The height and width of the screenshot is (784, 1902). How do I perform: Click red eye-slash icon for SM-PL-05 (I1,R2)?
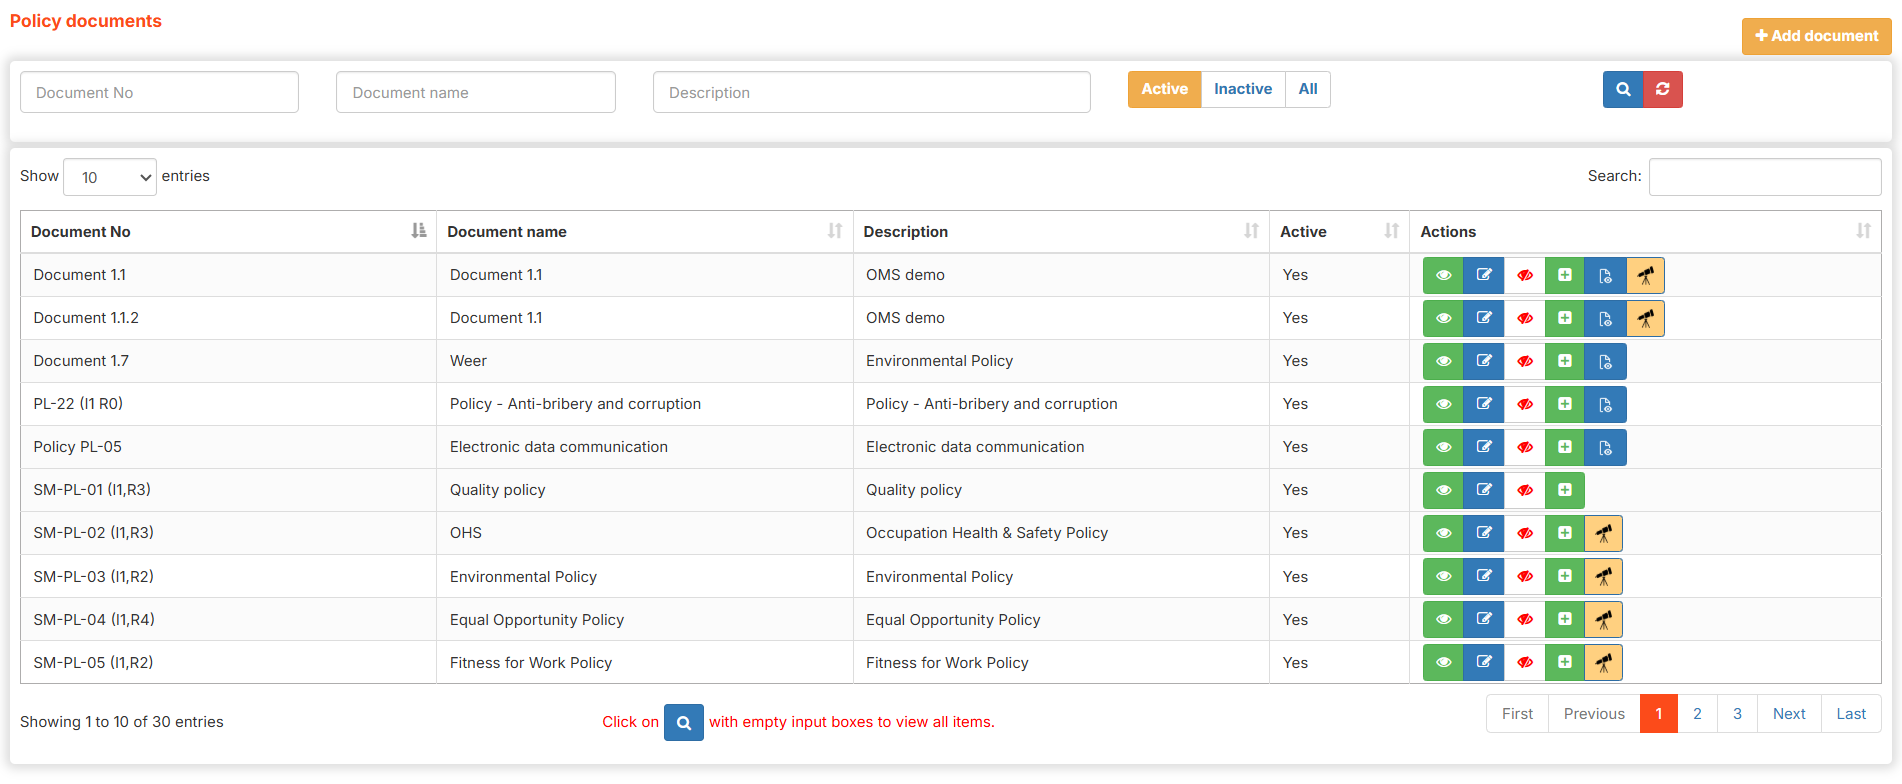(1524, 662)
